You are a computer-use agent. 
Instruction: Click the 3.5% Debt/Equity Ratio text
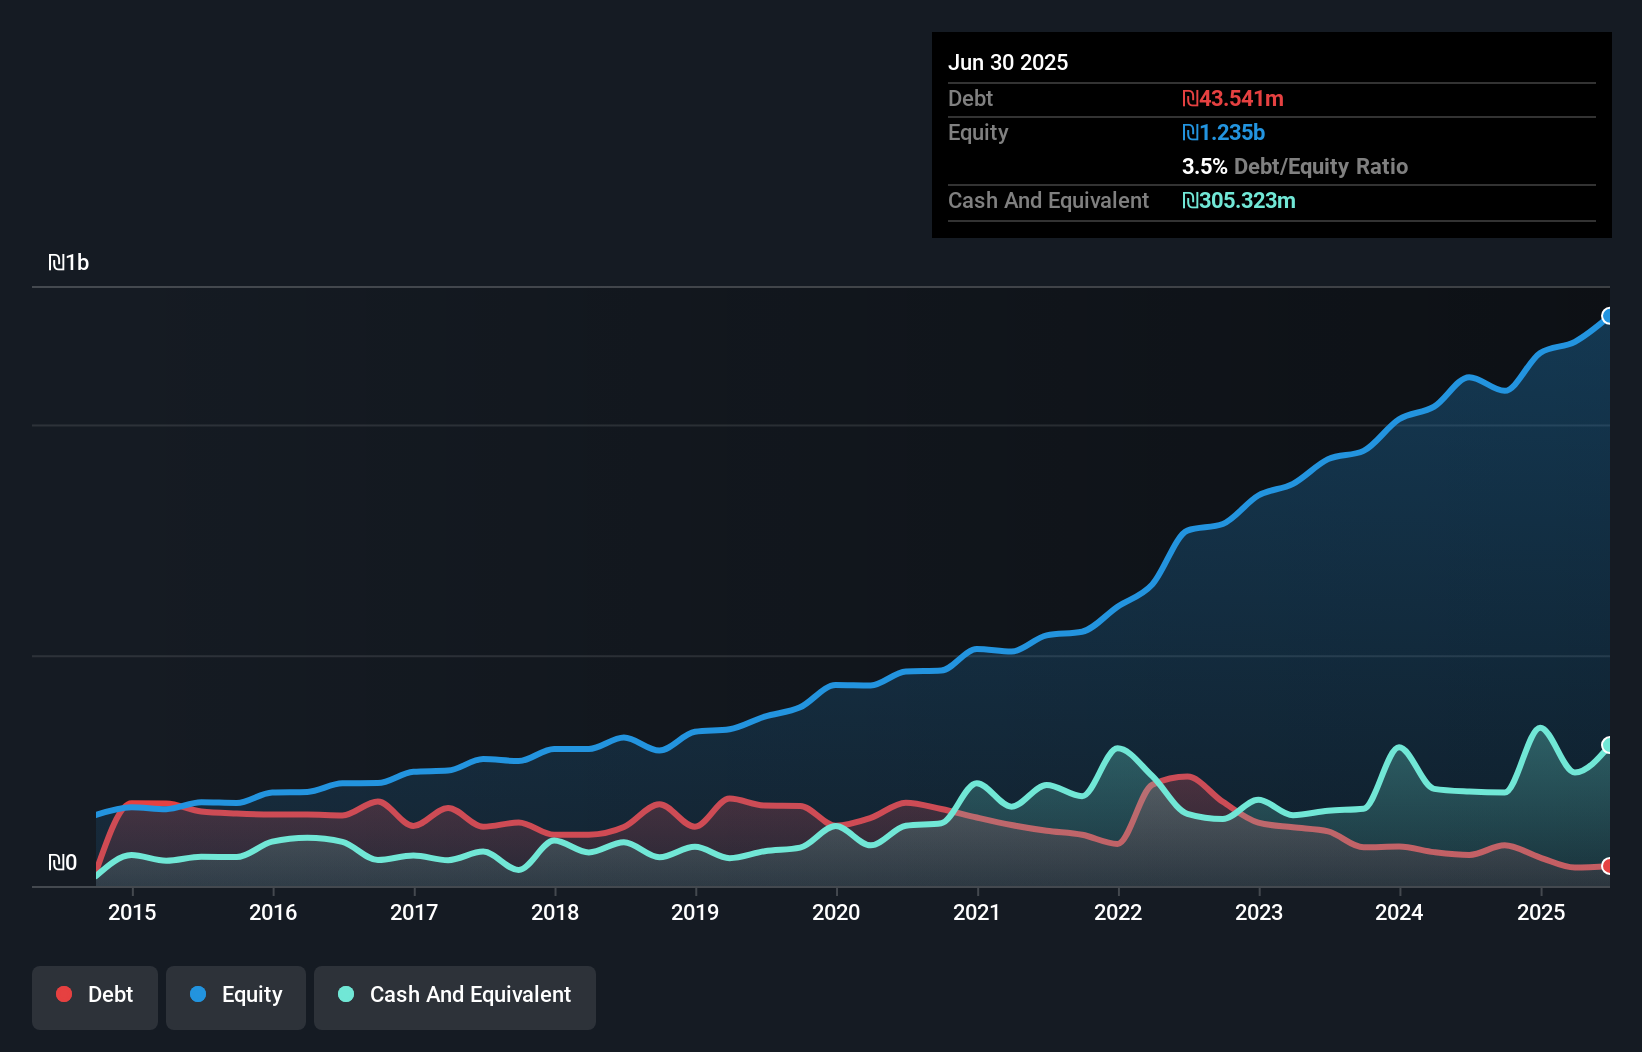[x=1295, y=166]
